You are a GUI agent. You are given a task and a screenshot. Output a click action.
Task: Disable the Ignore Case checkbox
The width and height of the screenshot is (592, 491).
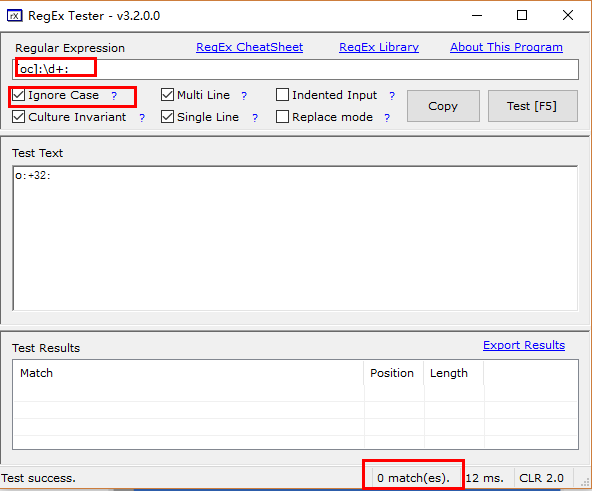pos(18,95)
